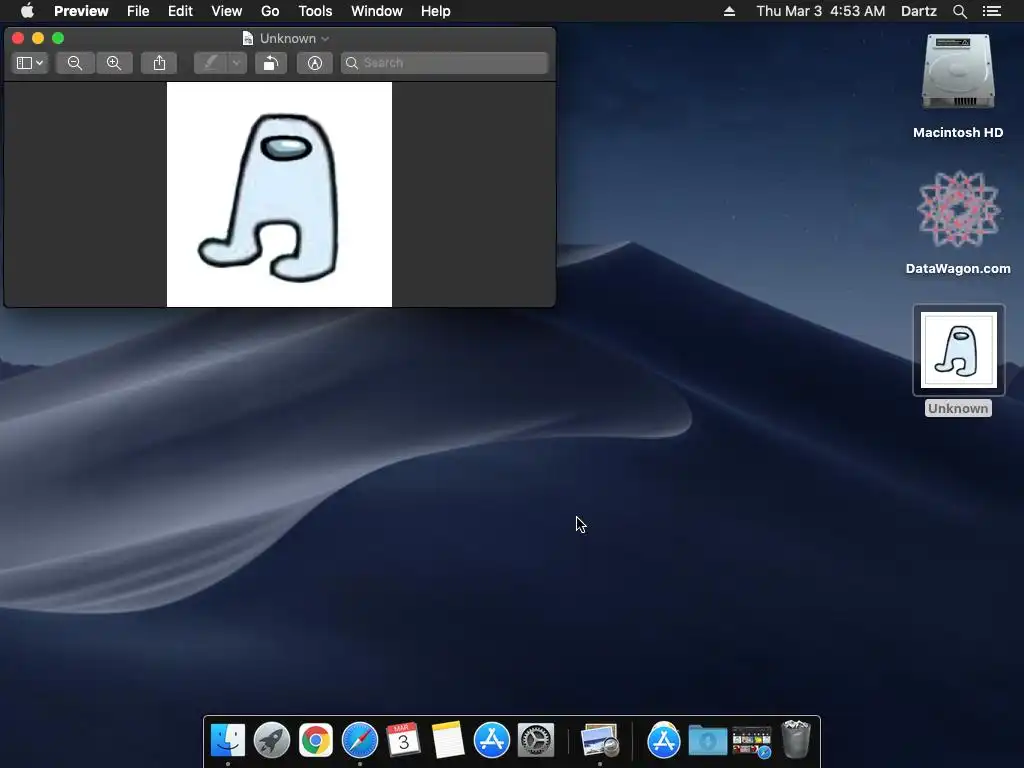This screenshot has height=768, width=1024.
Task: Open Launchpad rocket icon in Dock
Action: click(272, 740)
